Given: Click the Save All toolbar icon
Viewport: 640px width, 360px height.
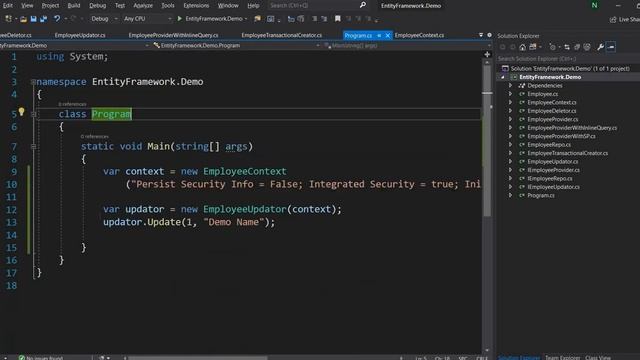Looking at the screenshot, I should pyautogui.click(x=43, y=19).
